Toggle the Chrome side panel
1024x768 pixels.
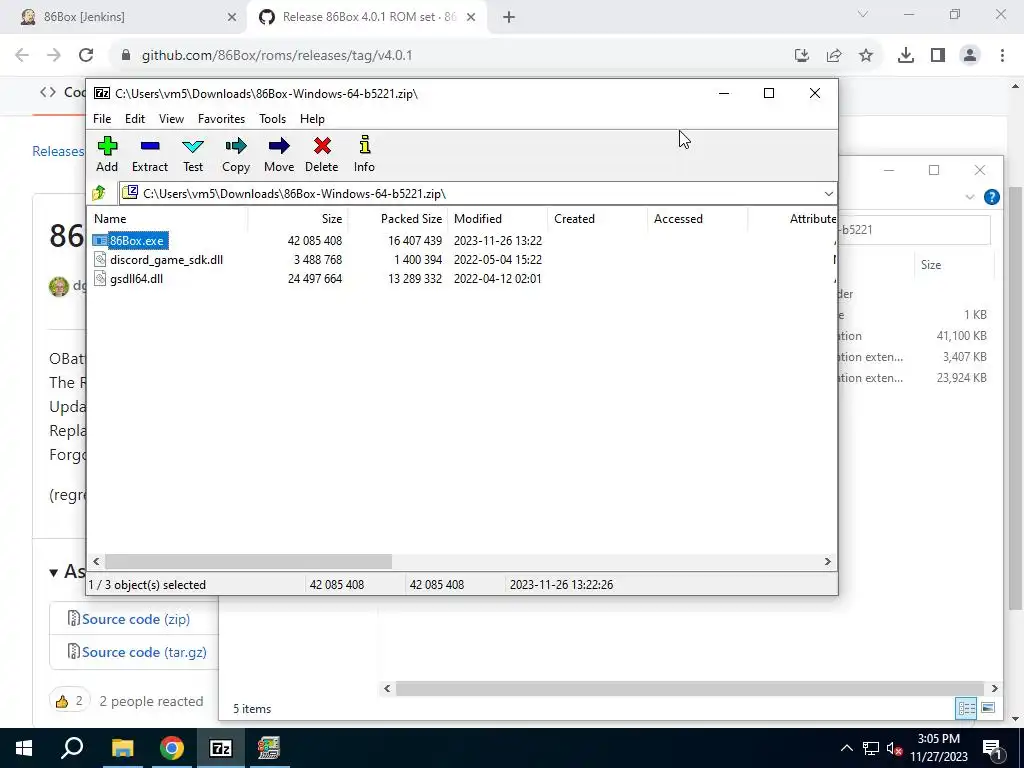pos(938,55)
